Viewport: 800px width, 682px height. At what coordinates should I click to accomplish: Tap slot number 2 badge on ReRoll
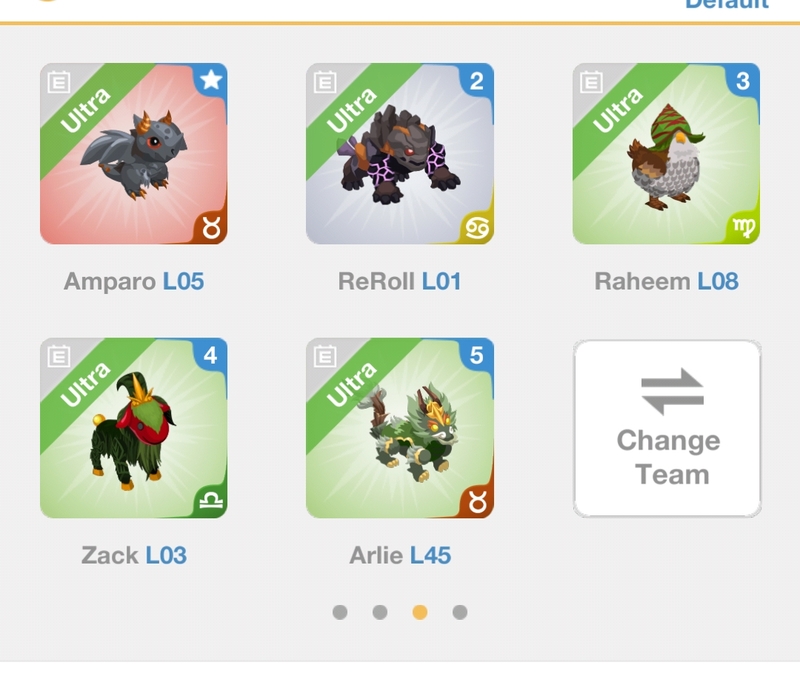(477, 81)
